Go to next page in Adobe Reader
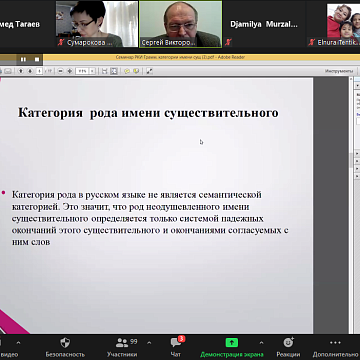 (x=30, y=71)
